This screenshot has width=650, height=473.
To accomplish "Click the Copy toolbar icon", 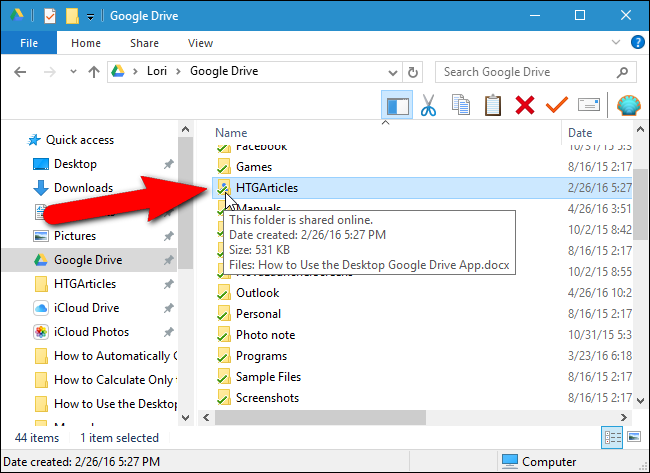I will [461, 105].
